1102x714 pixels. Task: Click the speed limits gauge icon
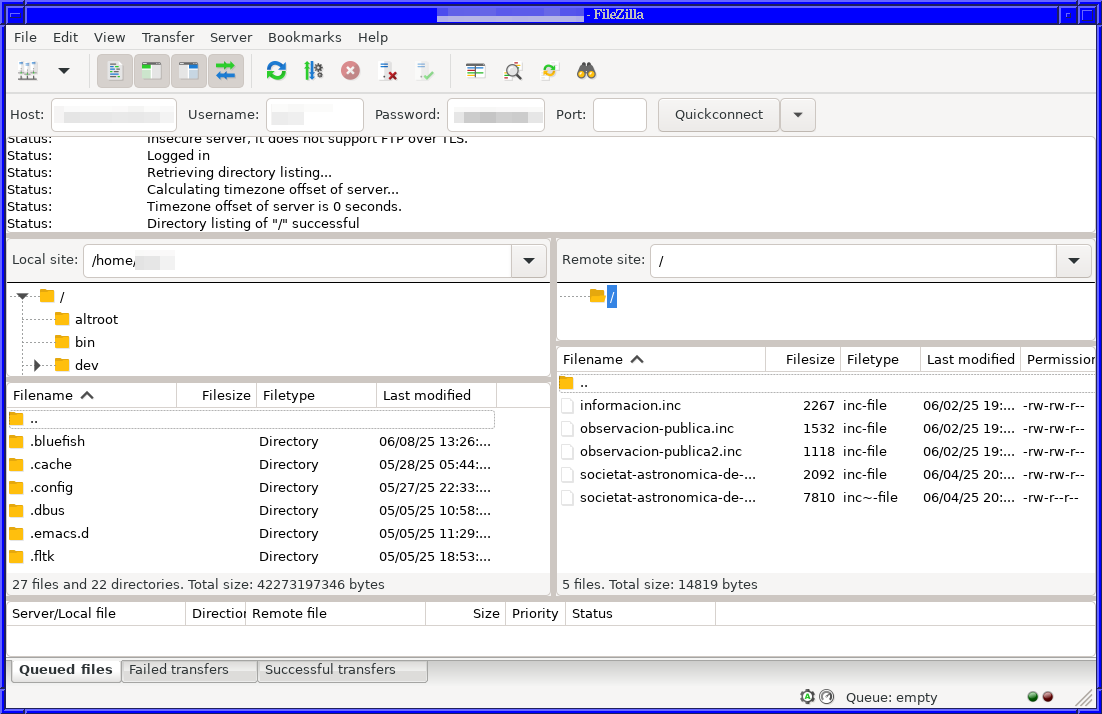pyautogui.click(x=826, y=696)
